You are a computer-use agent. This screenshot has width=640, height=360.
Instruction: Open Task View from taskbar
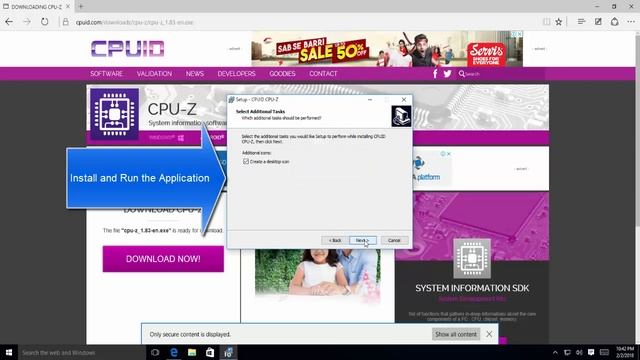point(155,353)
